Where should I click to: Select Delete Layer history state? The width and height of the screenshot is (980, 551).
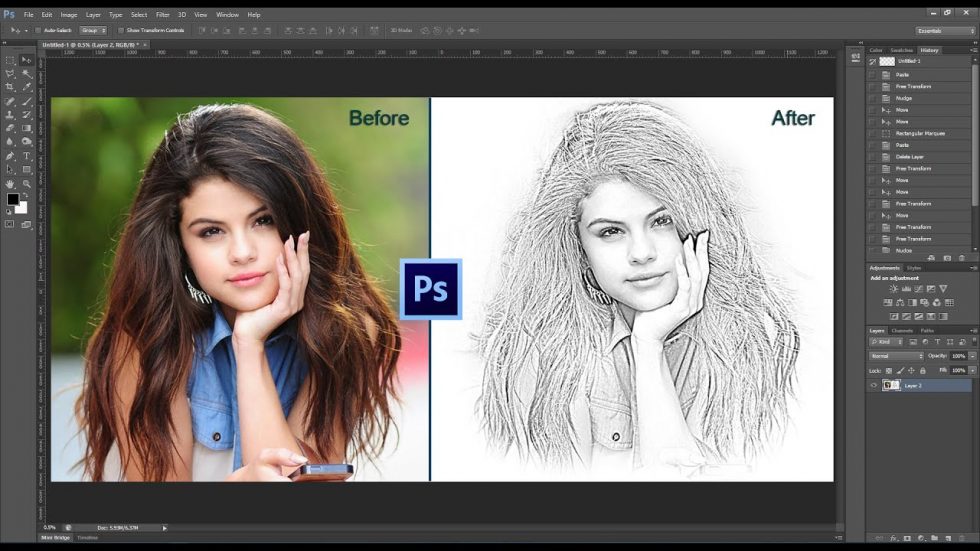(908, 156)
